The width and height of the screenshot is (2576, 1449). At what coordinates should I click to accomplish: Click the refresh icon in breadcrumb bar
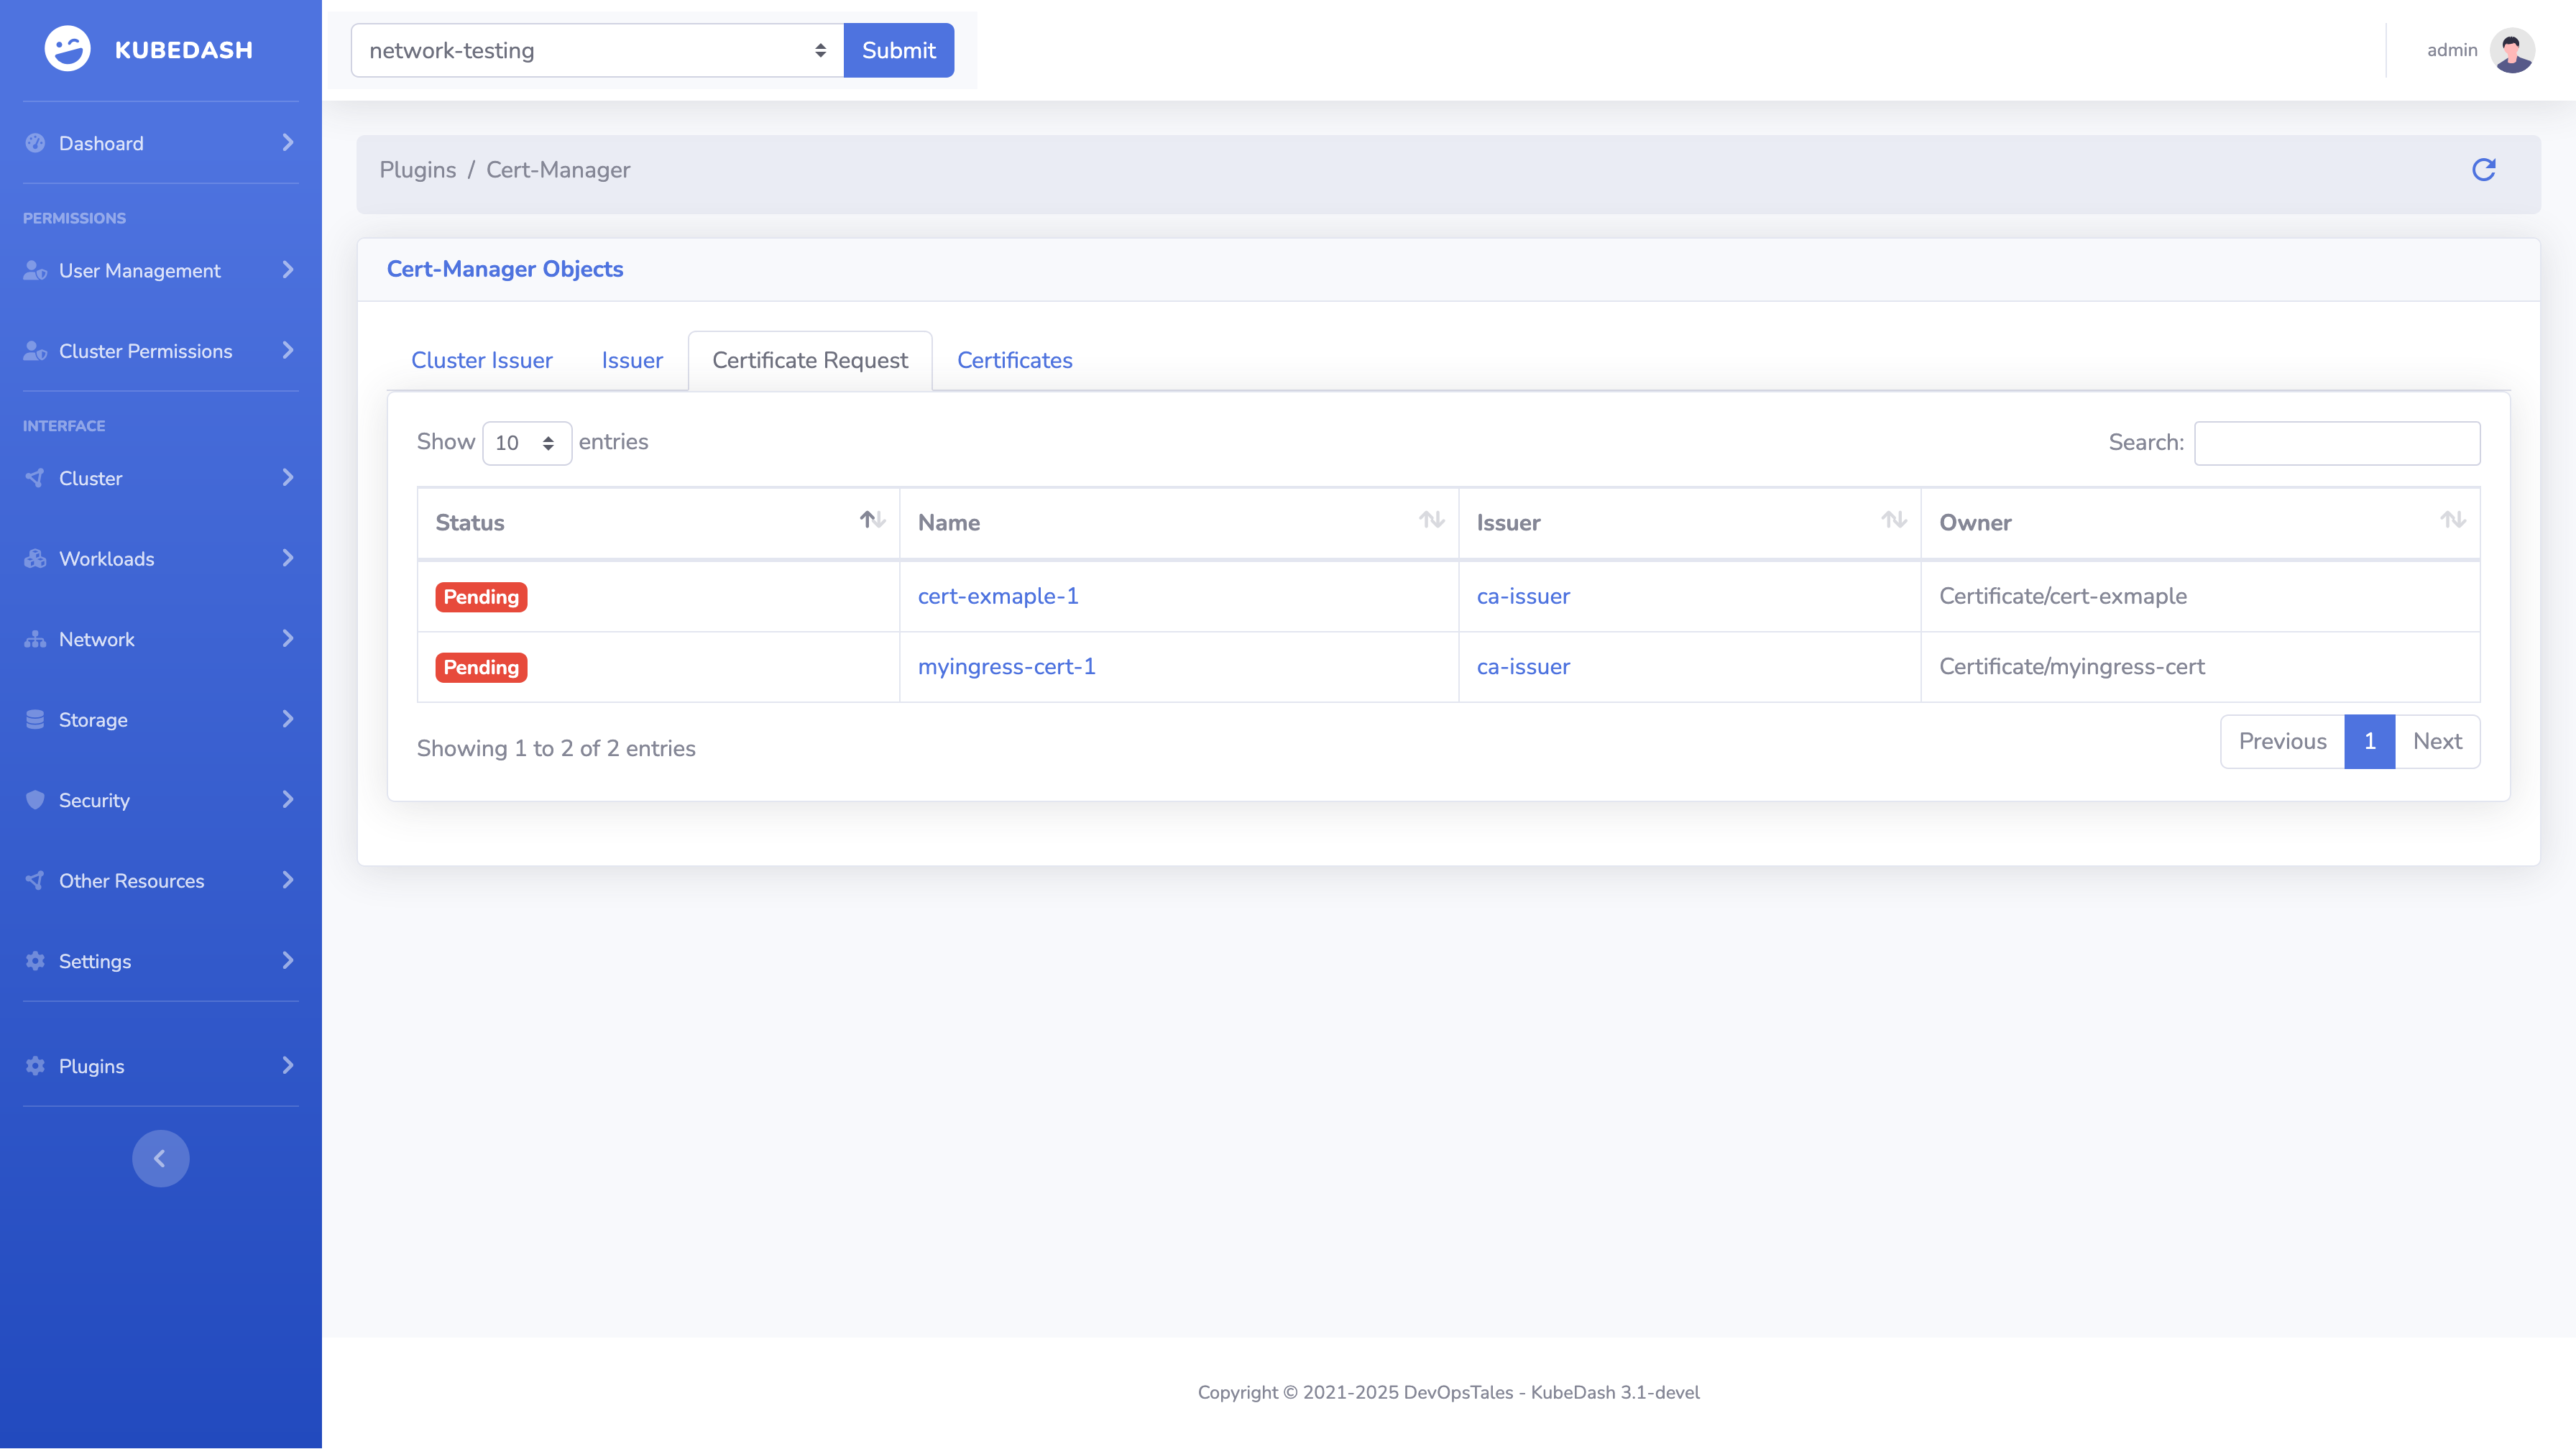click(2483, 170)
